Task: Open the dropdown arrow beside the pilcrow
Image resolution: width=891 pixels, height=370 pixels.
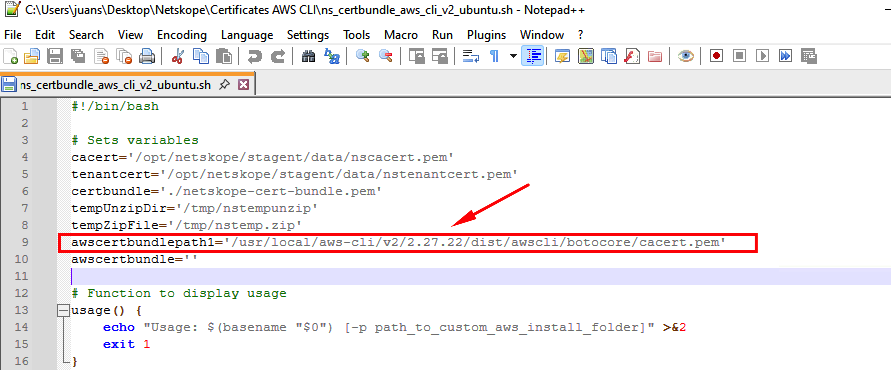Action: click(x=513, y=56)
